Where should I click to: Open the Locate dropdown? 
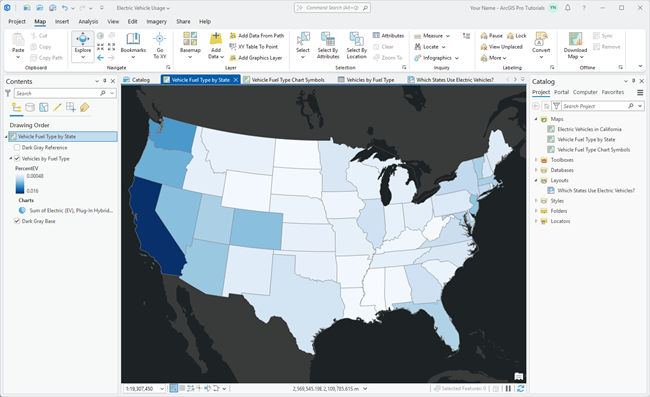[x=444, y=47]
